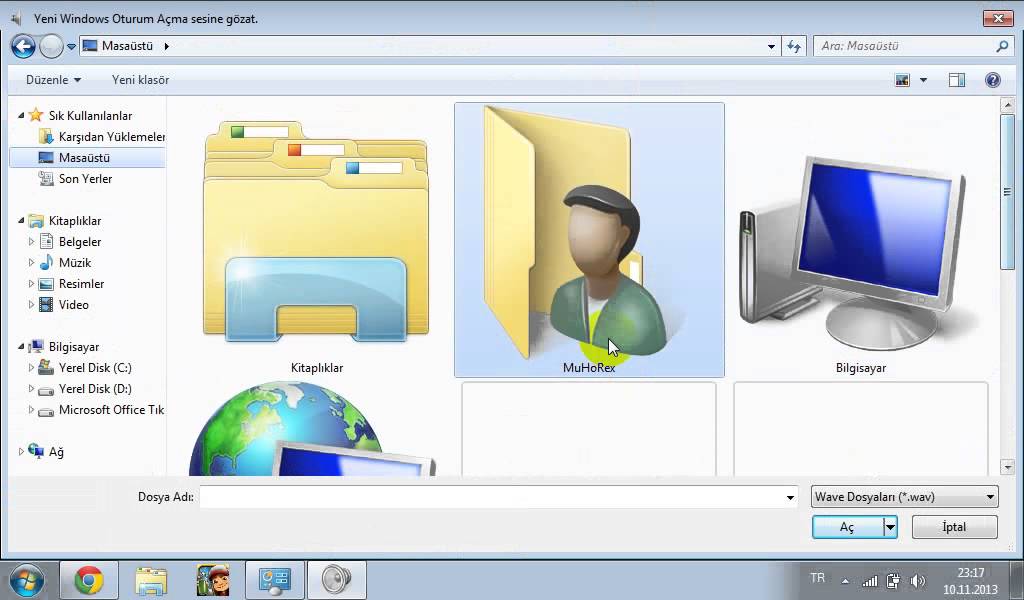This screenshot has height=600, width=1024.
Task: Click Yeni klasör button
Action: (x=140, y=80)
